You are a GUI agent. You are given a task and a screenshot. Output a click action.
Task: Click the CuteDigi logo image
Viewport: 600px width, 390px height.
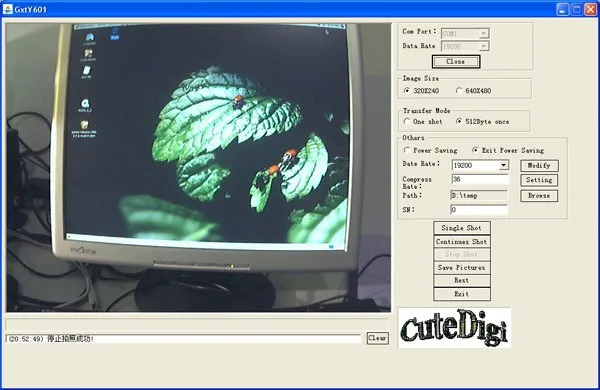454,328
